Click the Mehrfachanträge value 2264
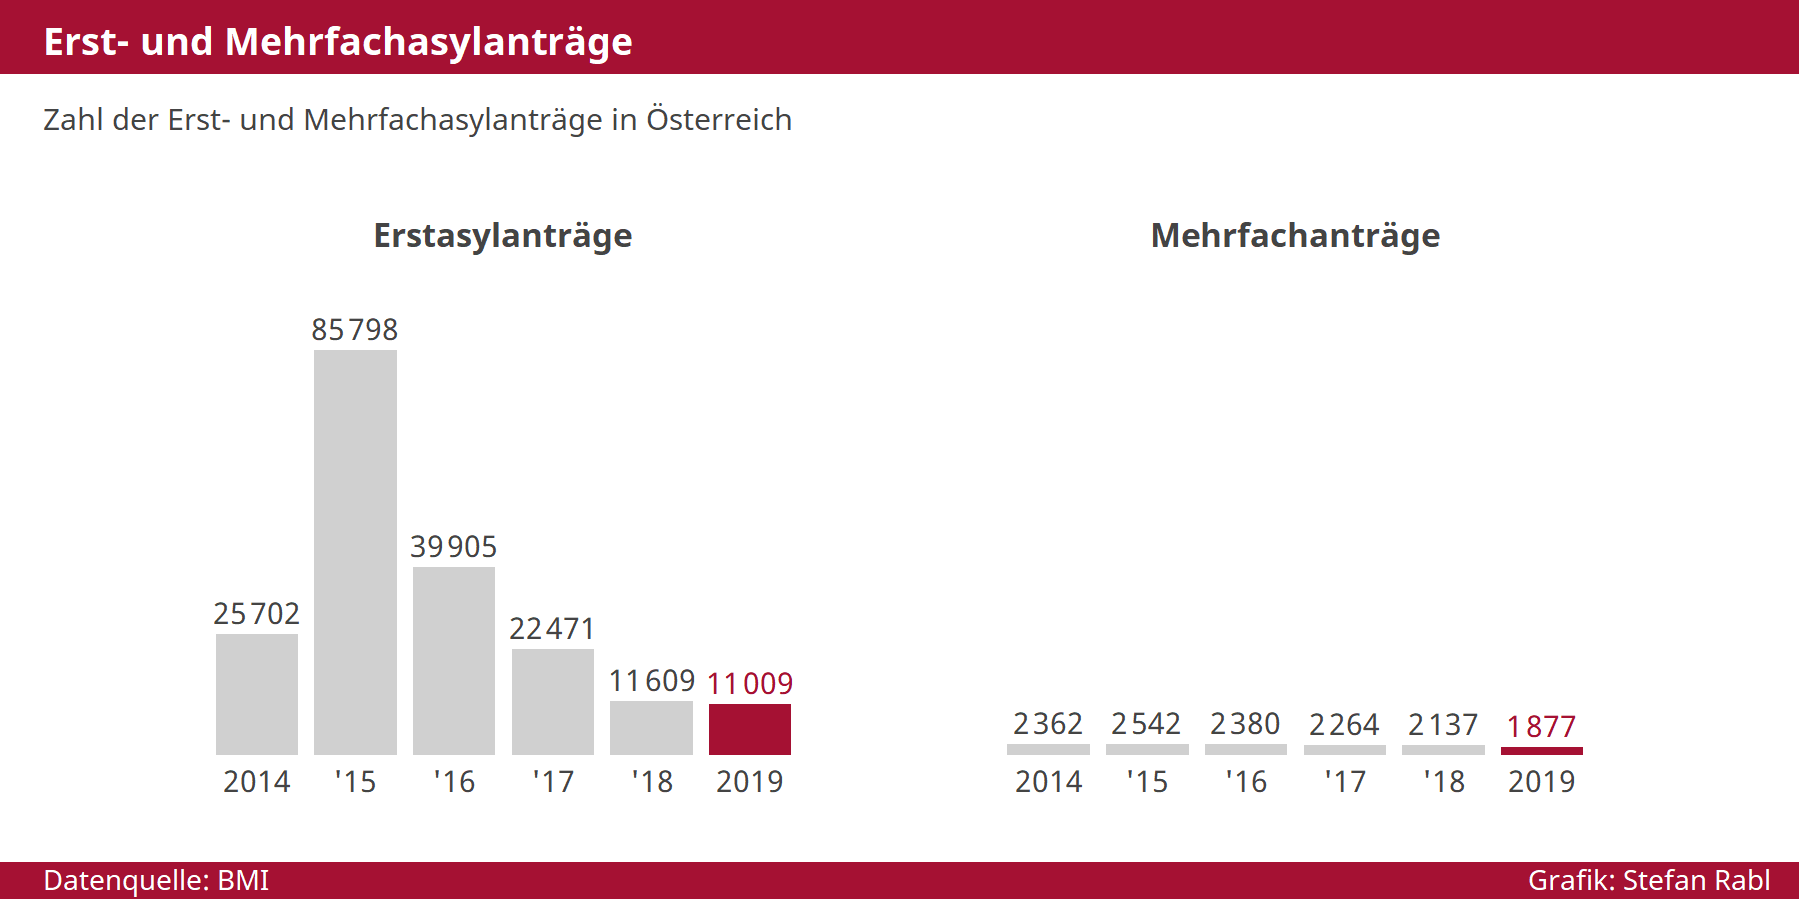Screen dimensions: 1800x900 click(x=1344, y=725)
